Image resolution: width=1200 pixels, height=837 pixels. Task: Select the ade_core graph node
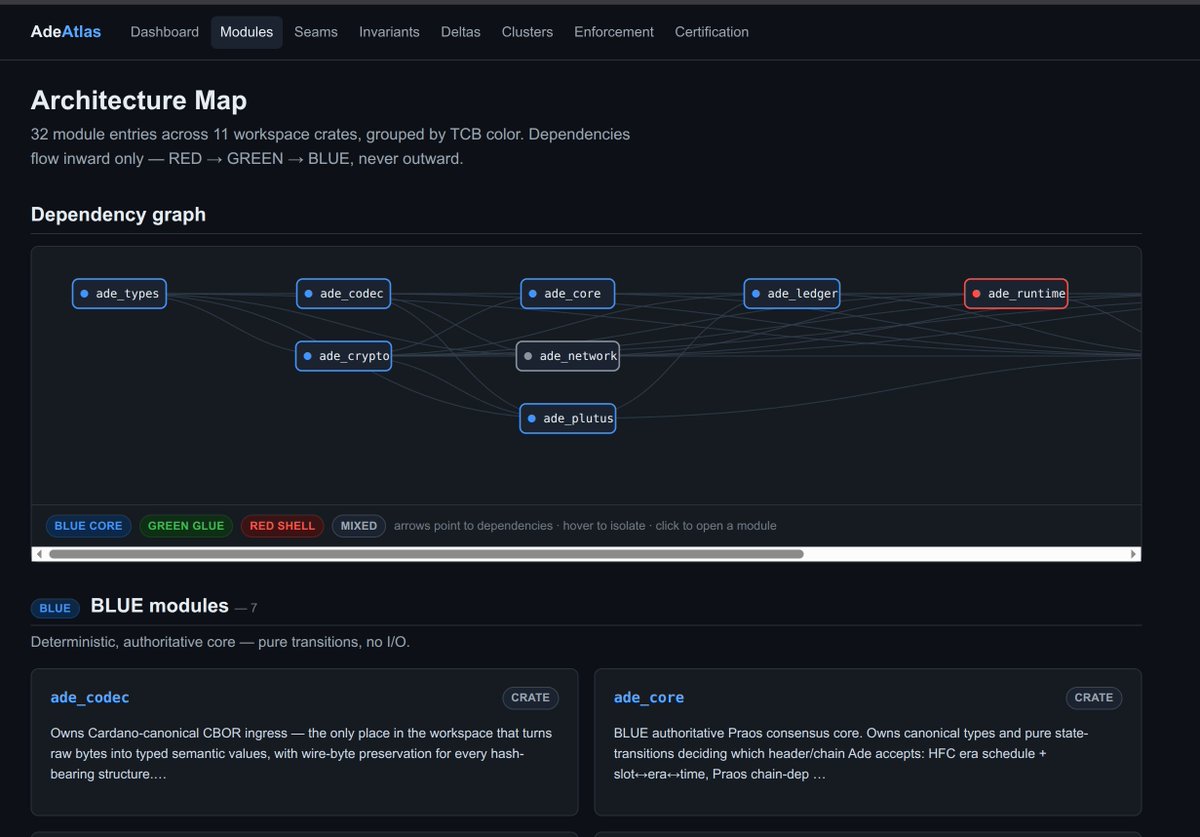tap(567, 294)
